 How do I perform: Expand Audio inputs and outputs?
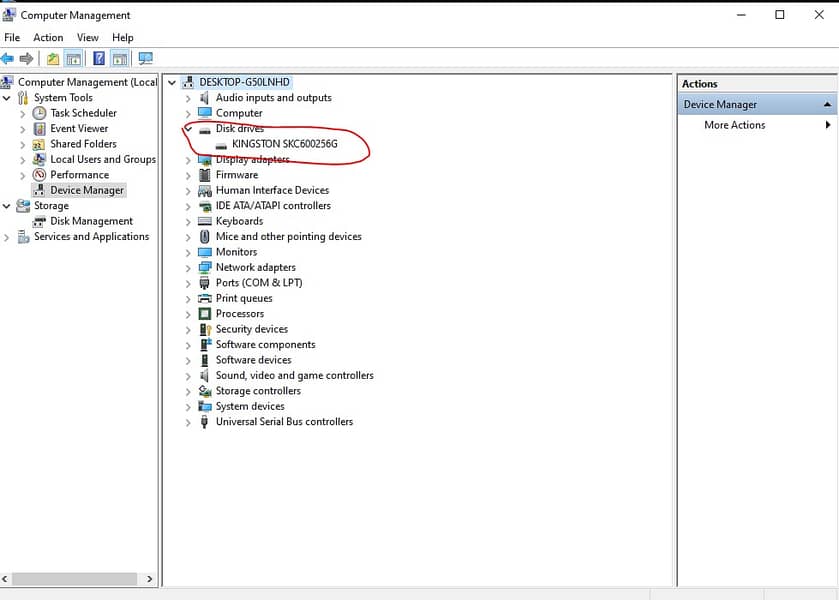click(188, 98)
